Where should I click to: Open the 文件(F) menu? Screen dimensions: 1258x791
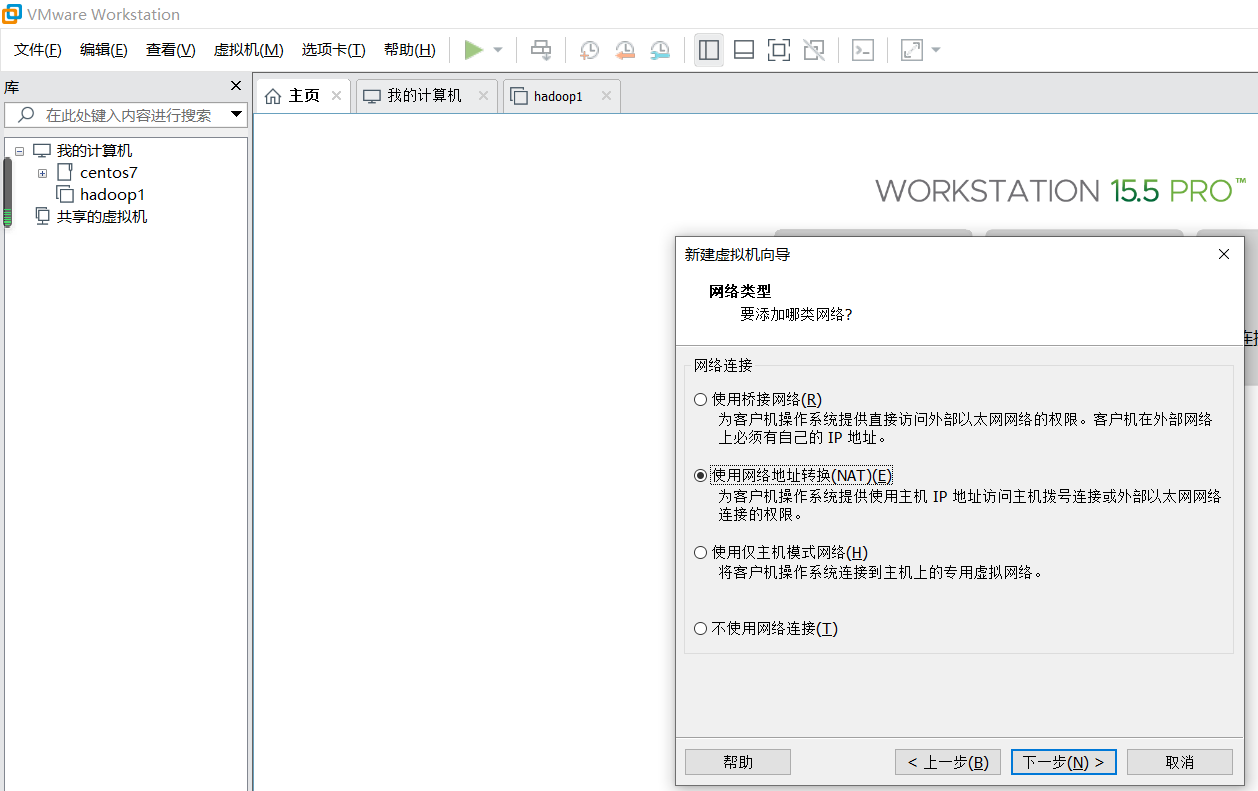pos(38,50)
